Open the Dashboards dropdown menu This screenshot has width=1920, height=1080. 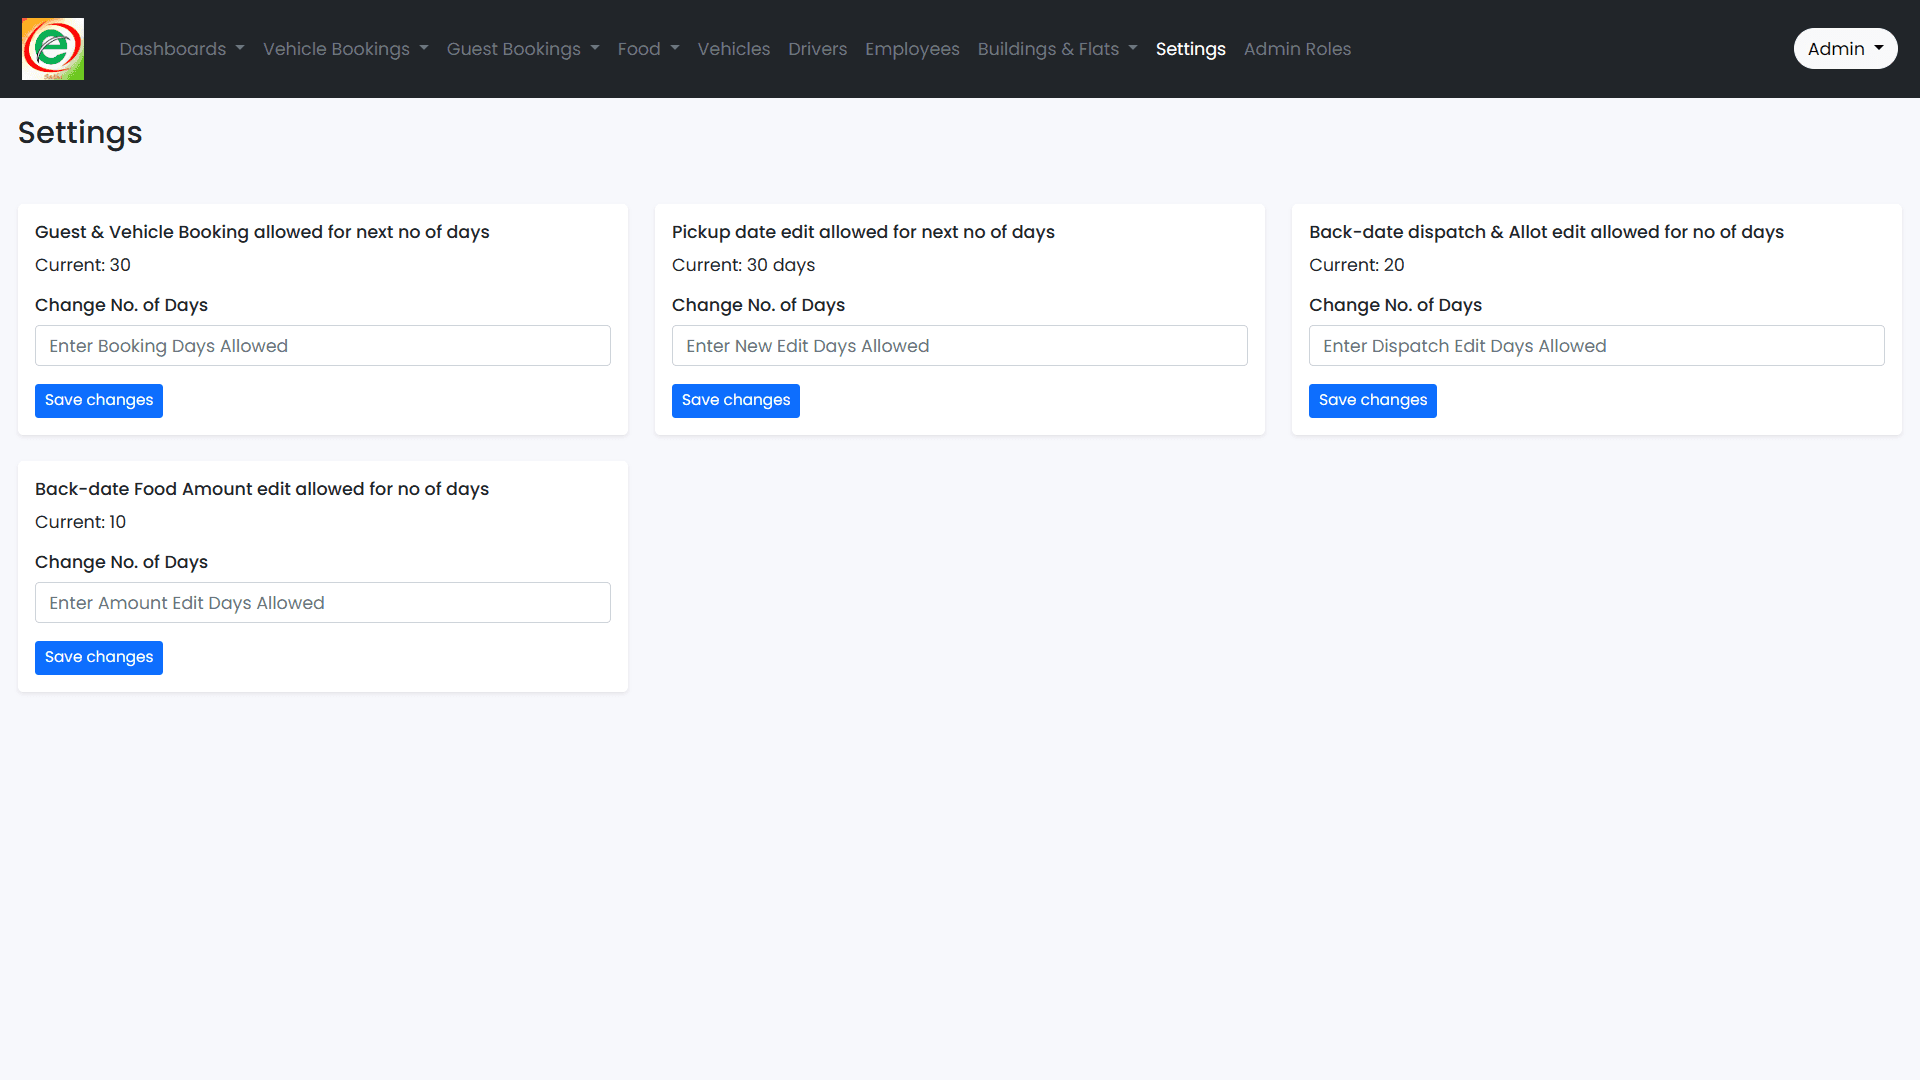[x=181, y=48]
